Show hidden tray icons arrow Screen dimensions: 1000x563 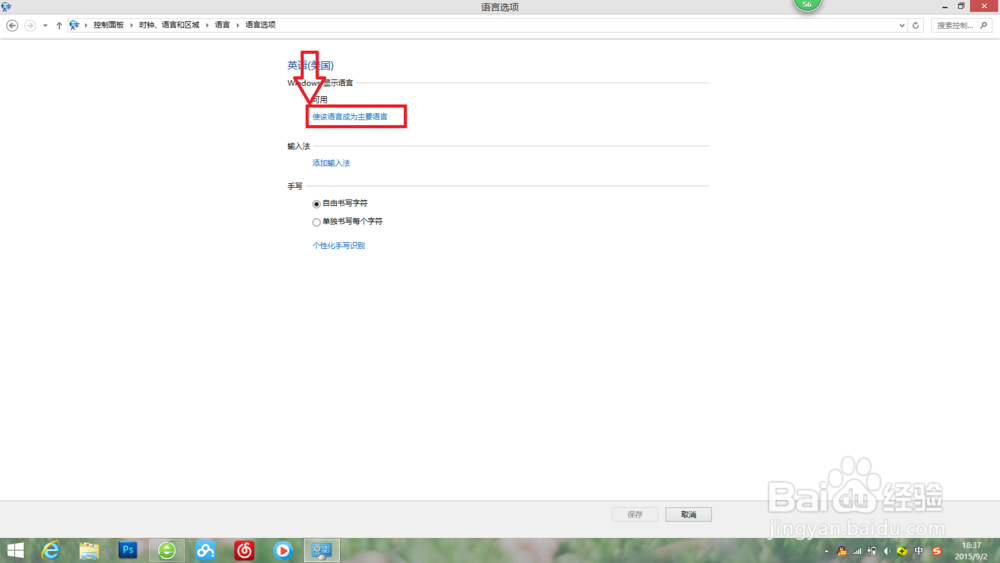point(827,552)
